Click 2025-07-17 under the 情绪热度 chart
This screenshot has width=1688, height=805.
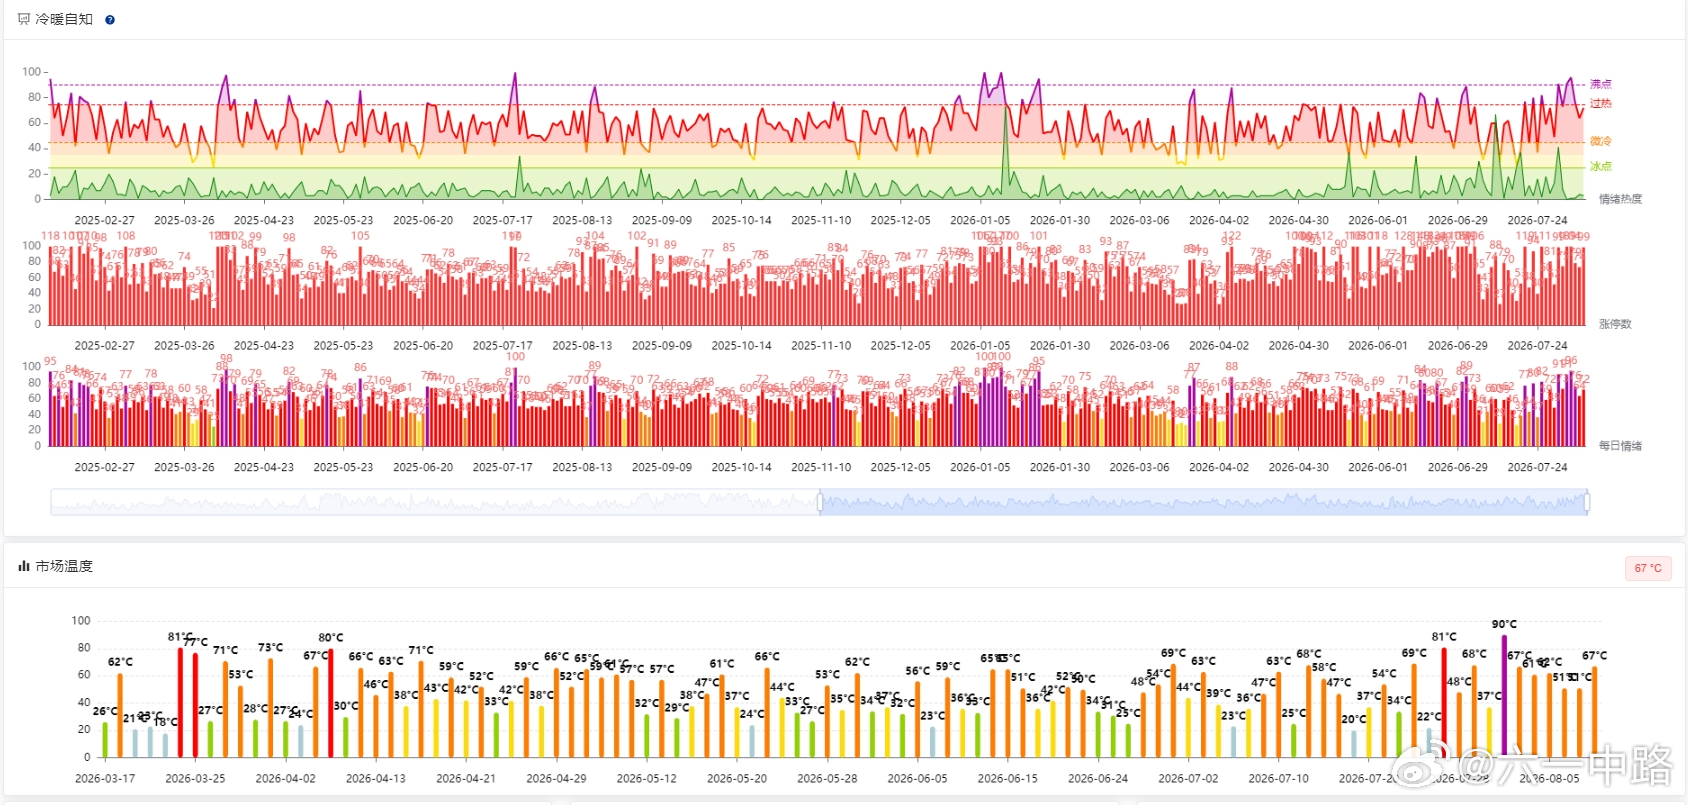(502, 220)
